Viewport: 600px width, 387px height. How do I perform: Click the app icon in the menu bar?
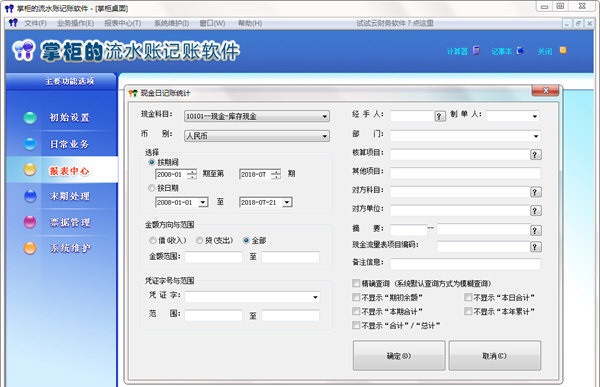pos(13,23)
